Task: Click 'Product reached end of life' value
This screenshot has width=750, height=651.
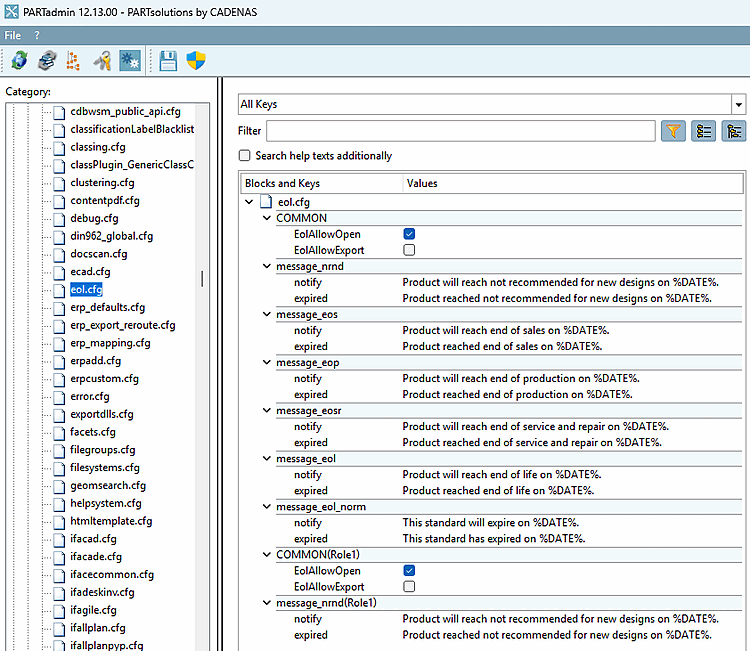Action: tap(498, 490)
